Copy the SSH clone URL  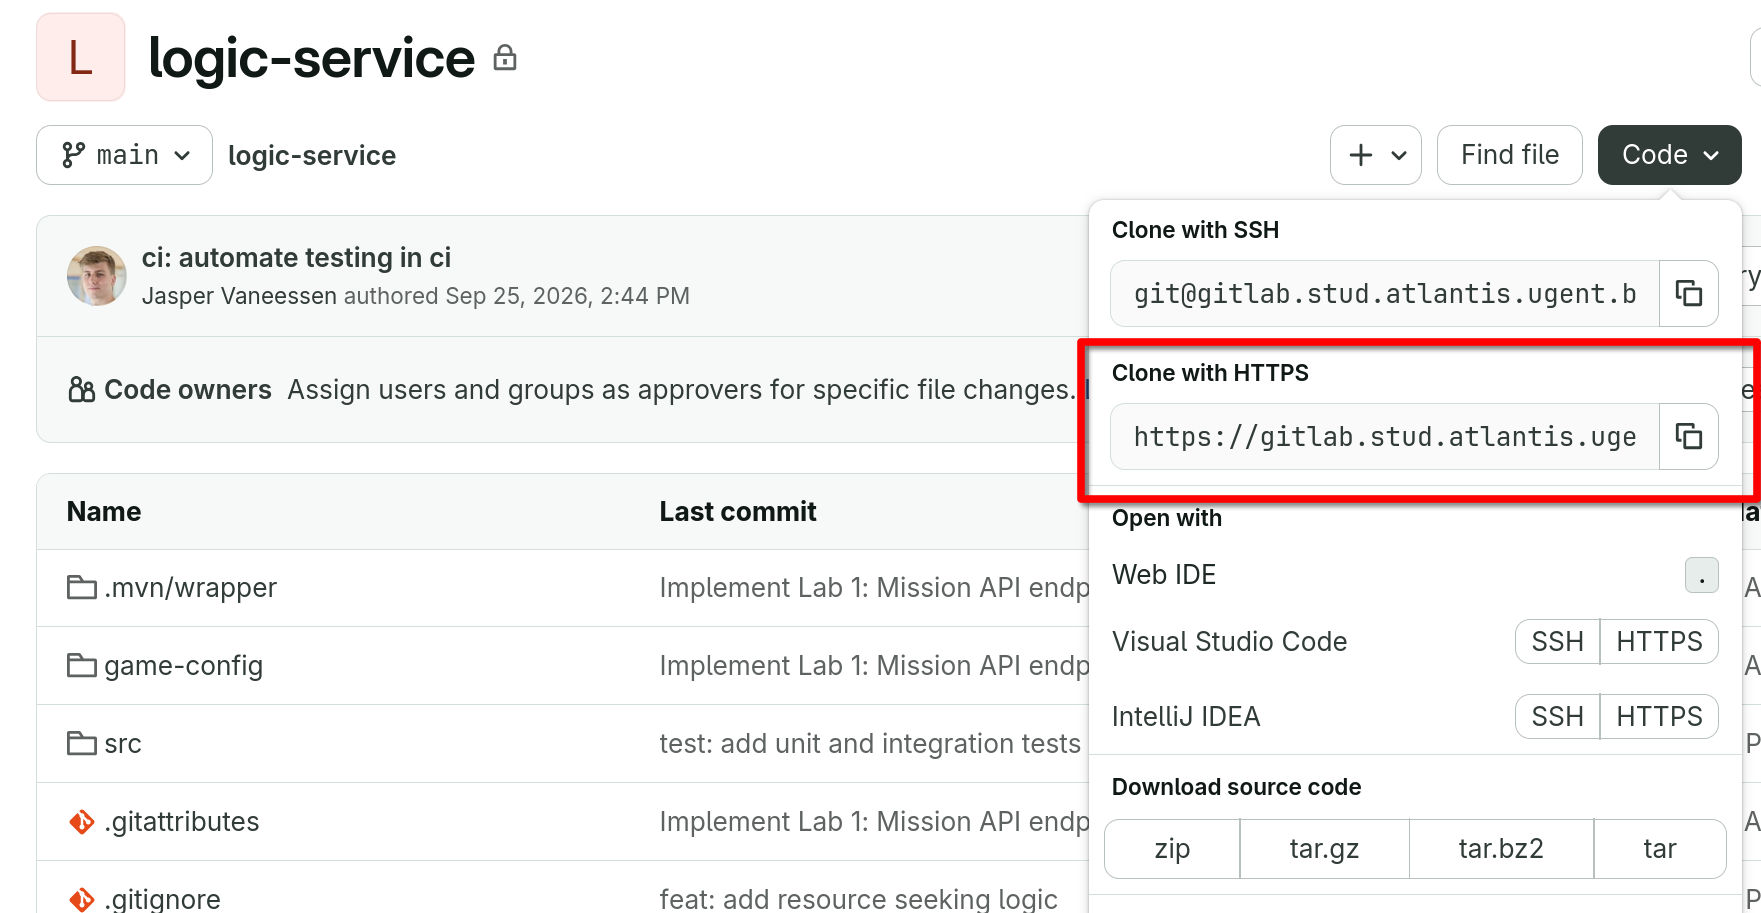[x=1689, y=293]
